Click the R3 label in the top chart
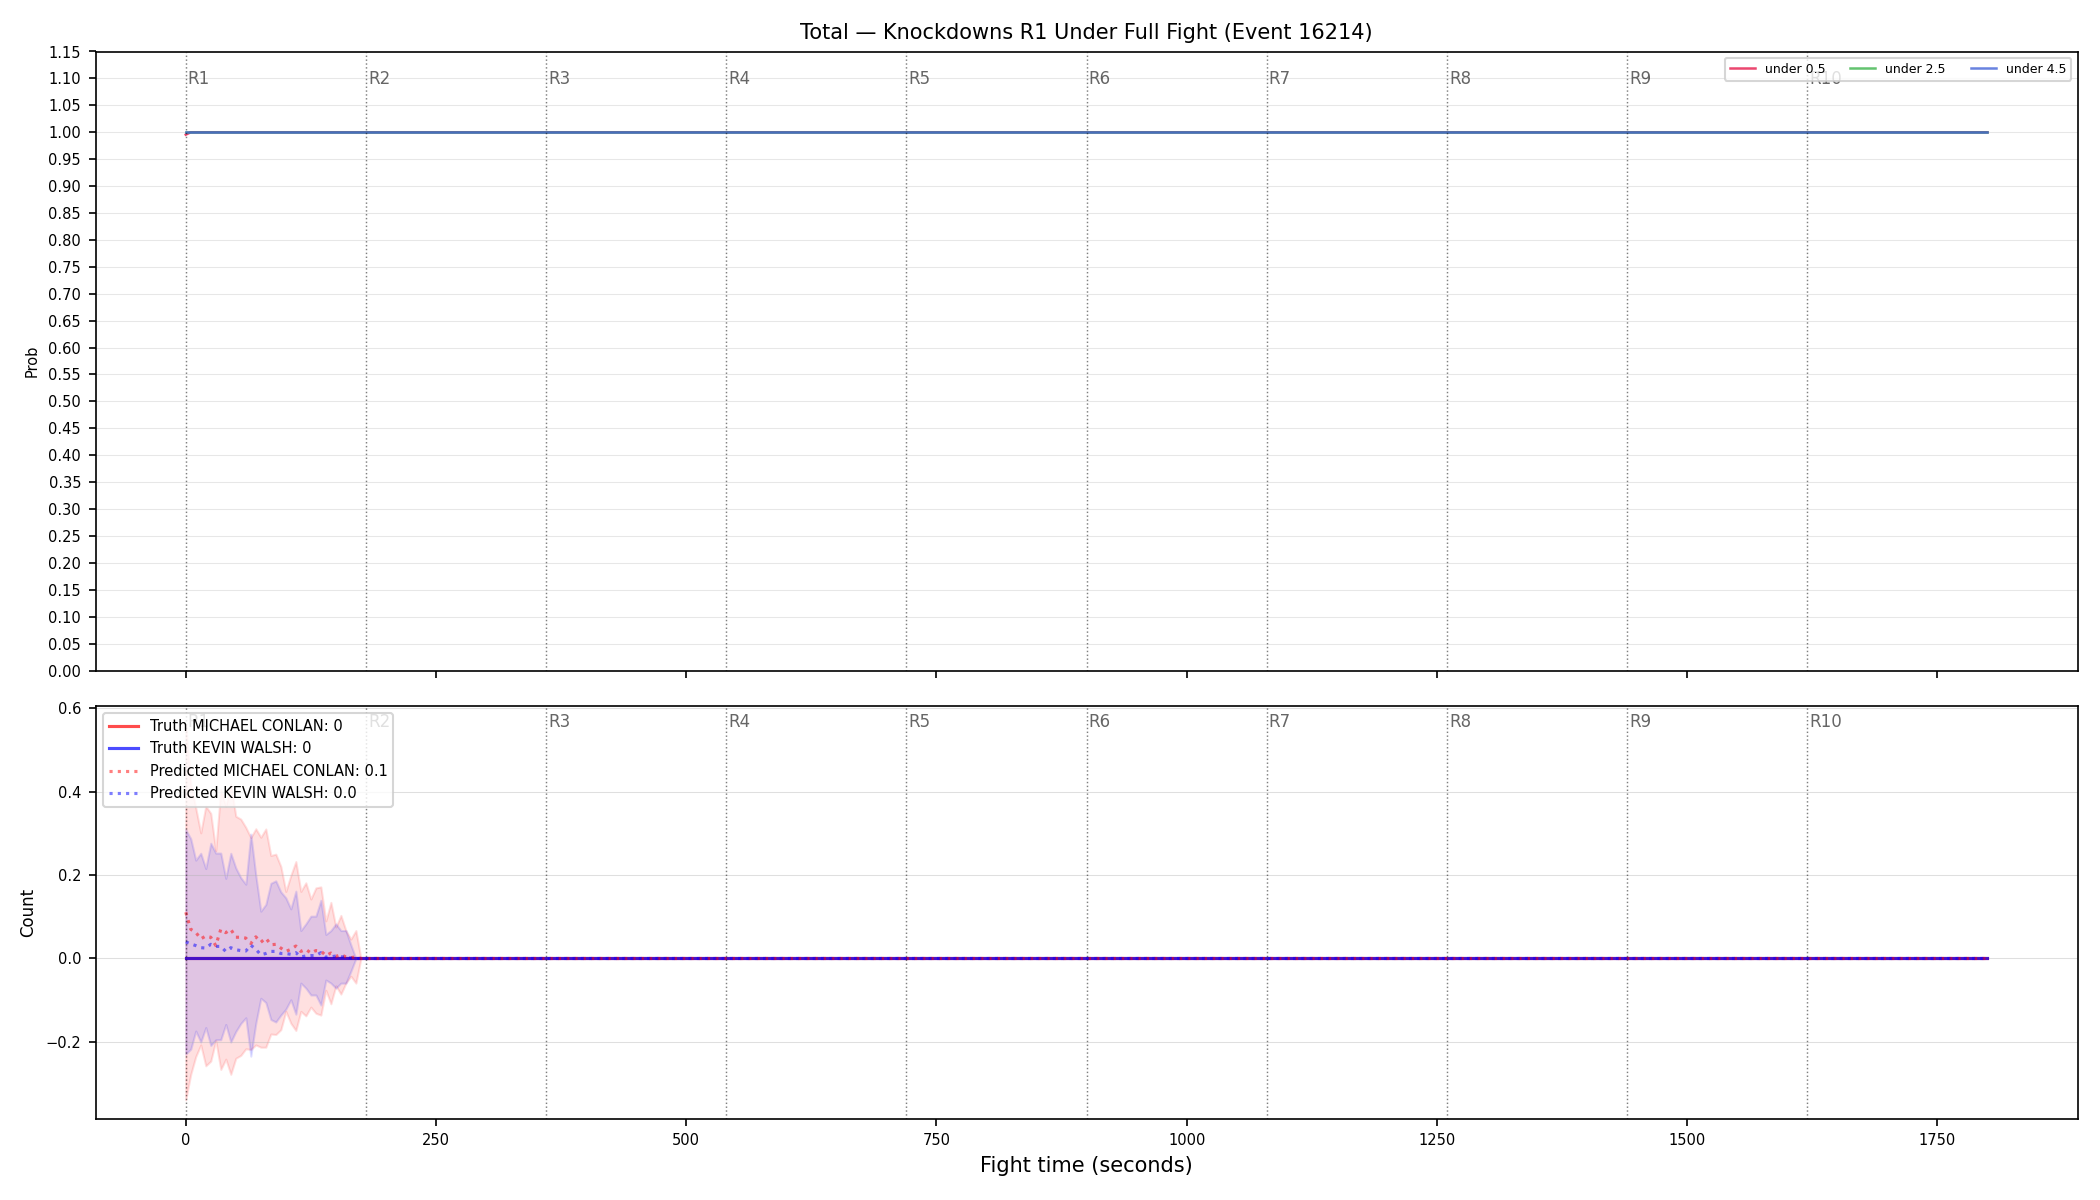This screenshot has width=2100, height=1200. 559,78
